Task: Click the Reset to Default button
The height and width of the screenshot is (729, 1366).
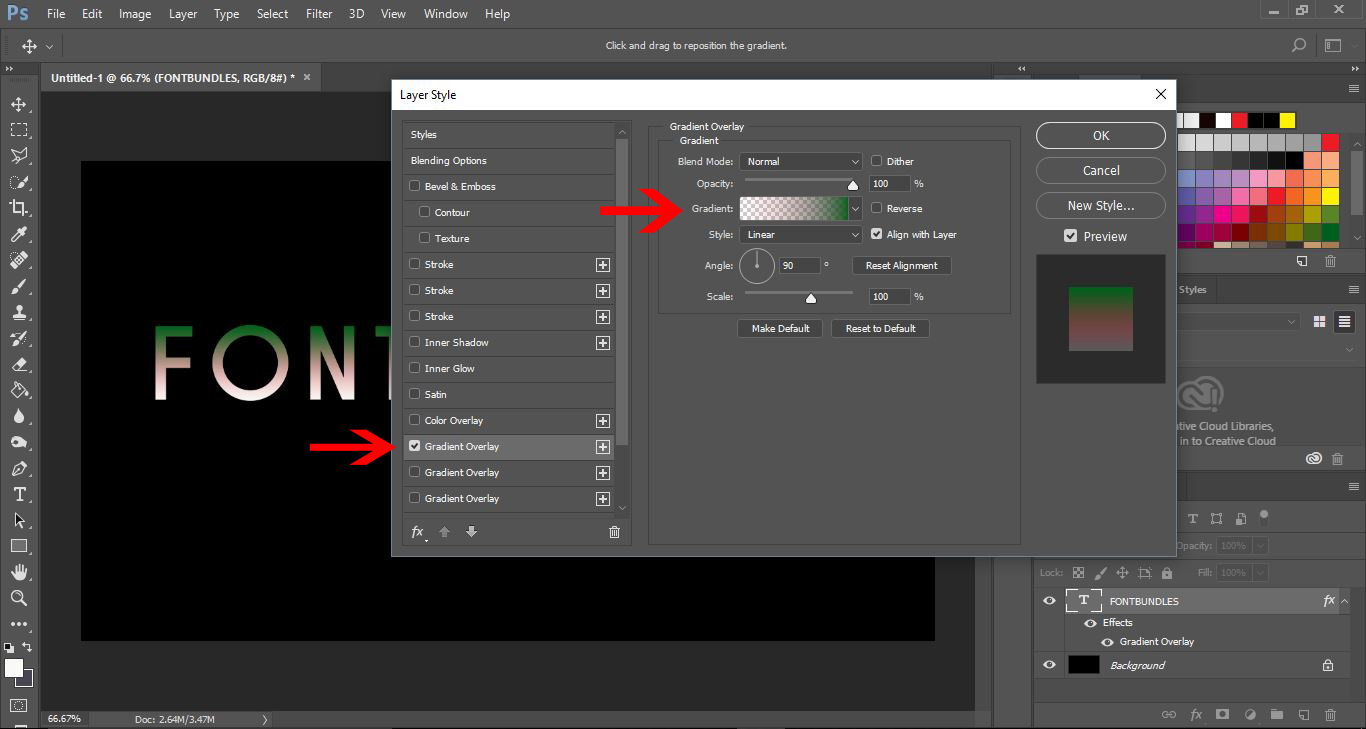Action: click(880, 328)
